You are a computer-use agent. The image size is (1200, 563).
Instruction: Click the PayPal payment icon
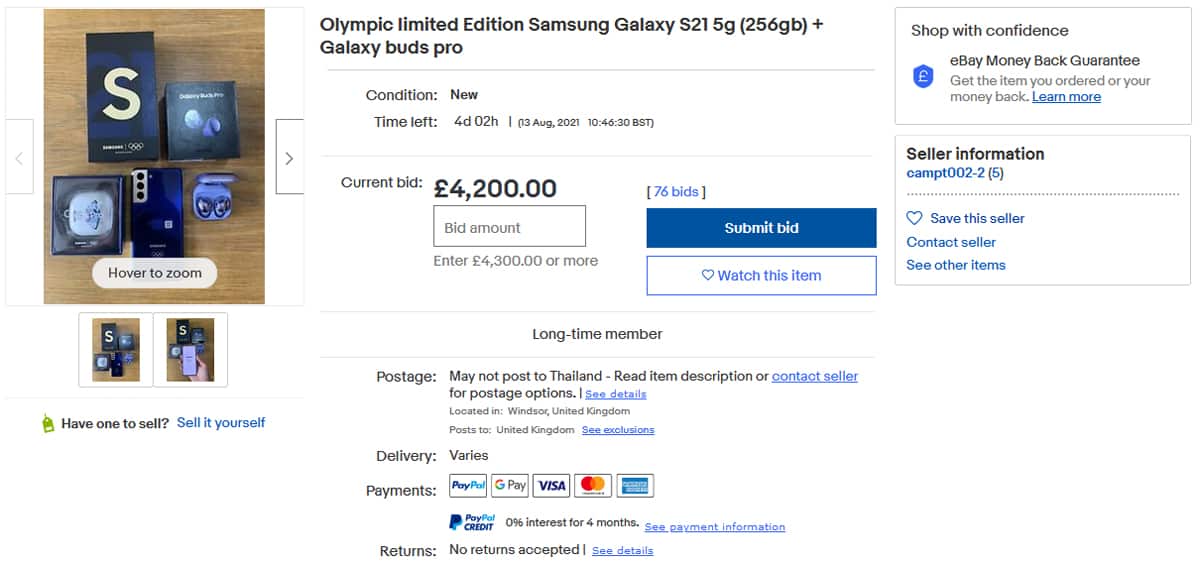click(468, 486)
